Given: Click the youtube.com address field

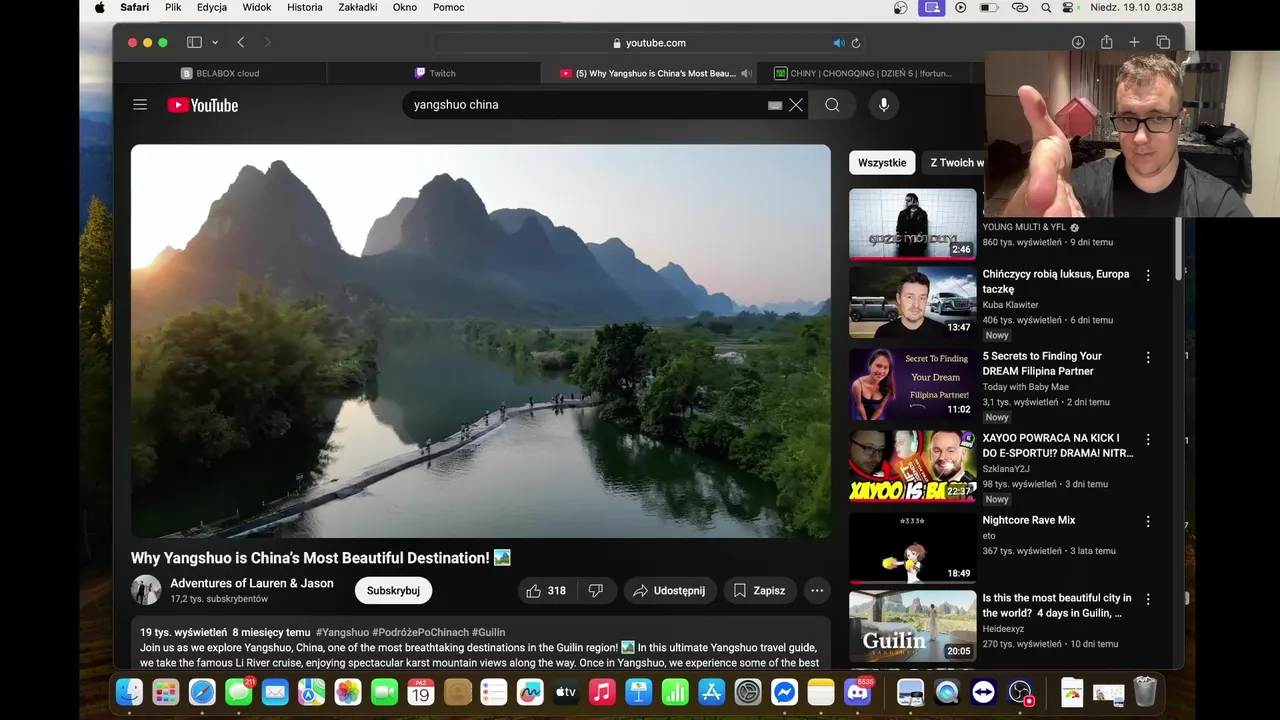Looking at the screenshot, I should (x=648, y=43).
